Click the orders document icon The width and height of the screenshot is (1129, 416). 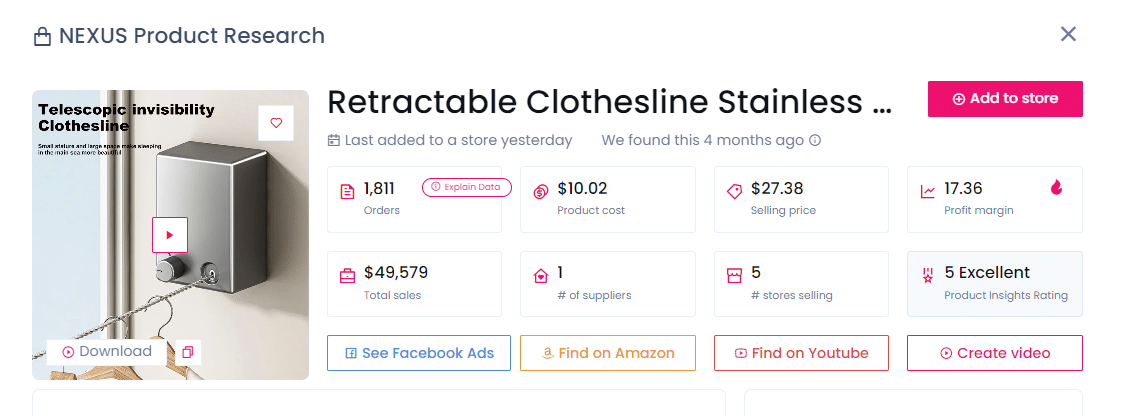[347, 192]
